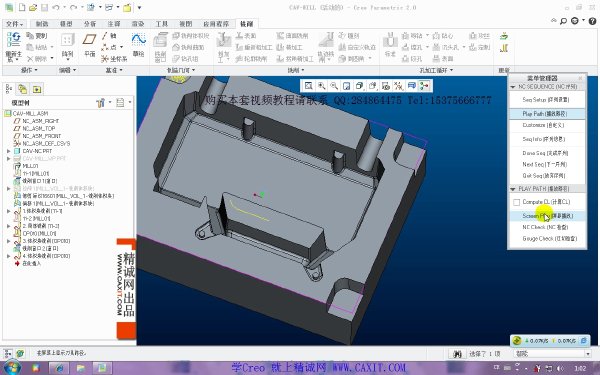Open the Hole Making Cycles group dropdown

tap(436, 70)
